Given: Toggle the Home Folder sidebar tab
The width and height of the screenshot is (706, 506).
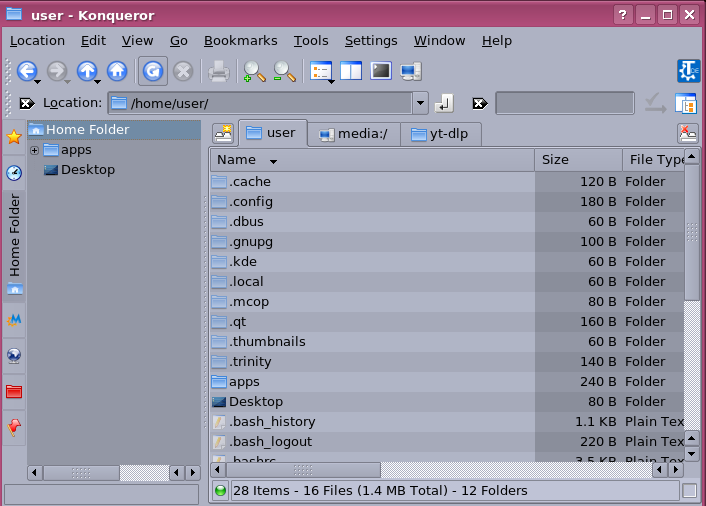Looking at the screenshot, I should point(14,236).
